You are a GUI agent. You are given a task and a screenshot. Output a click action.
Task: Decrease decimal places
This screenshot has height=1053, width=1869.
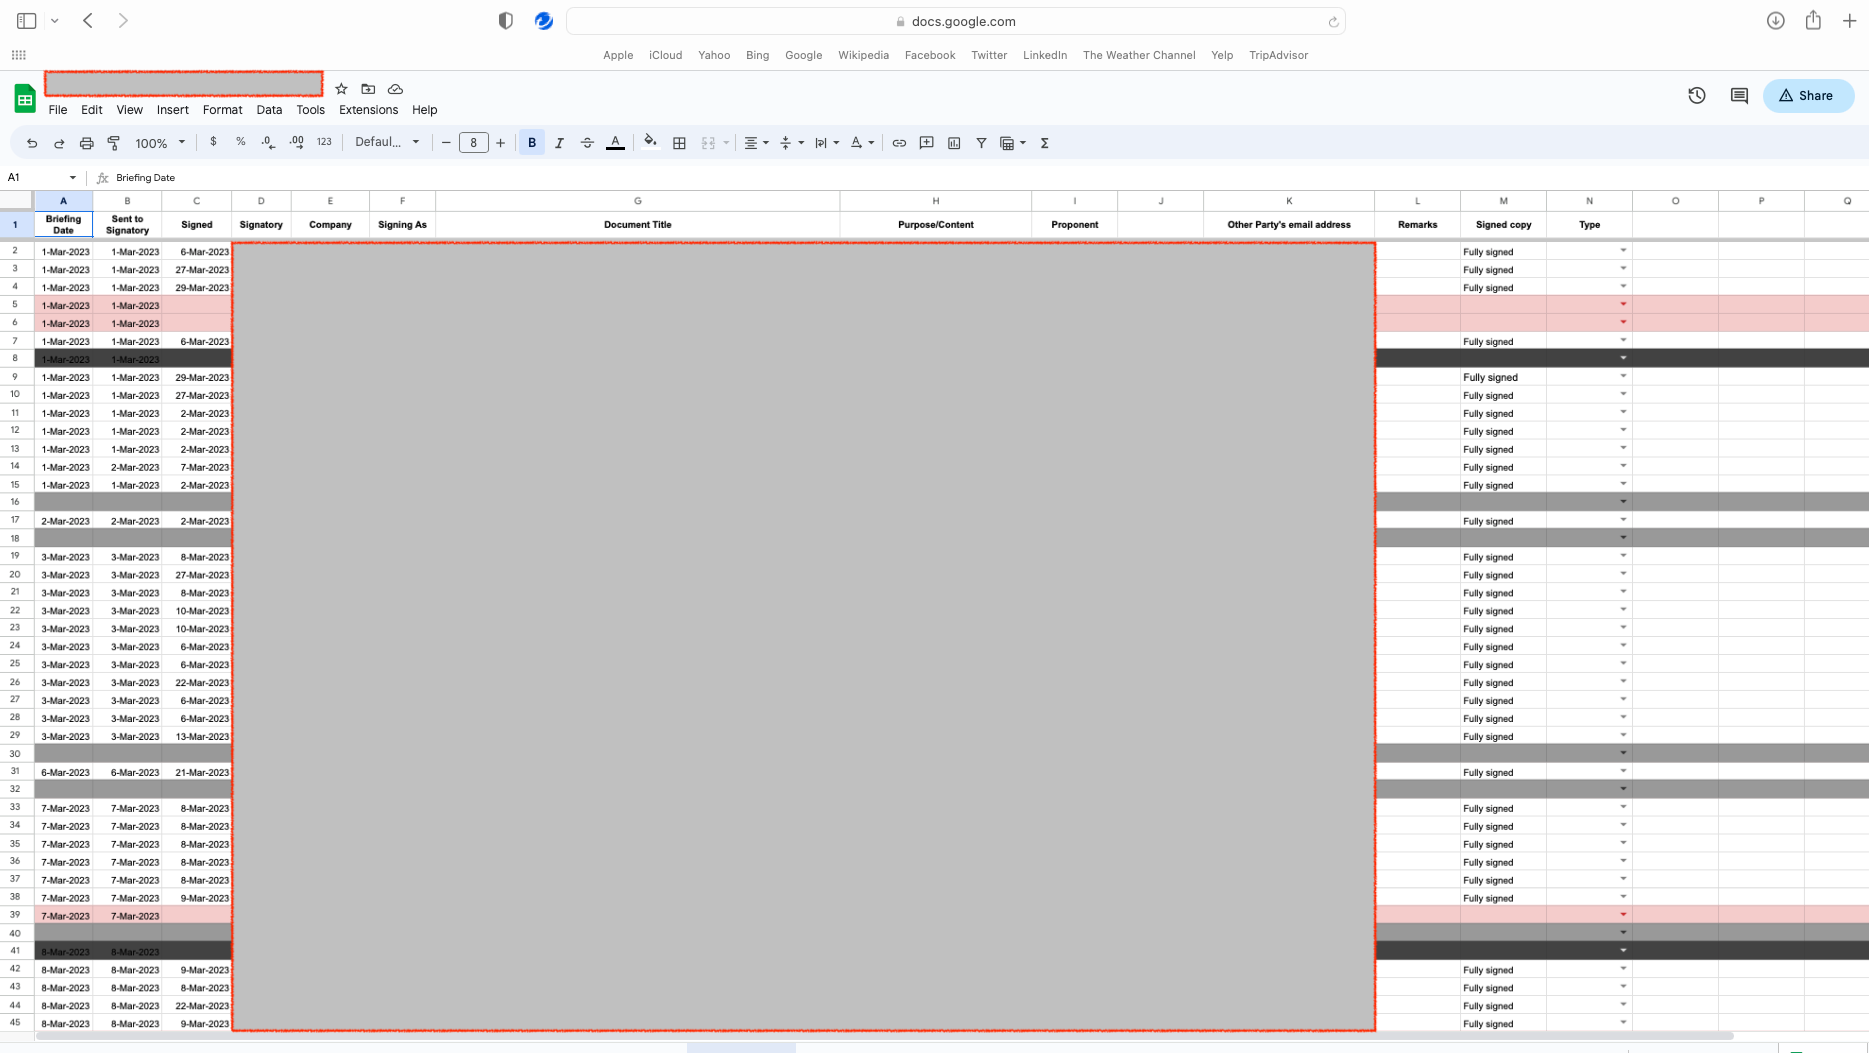pos(268,143)
